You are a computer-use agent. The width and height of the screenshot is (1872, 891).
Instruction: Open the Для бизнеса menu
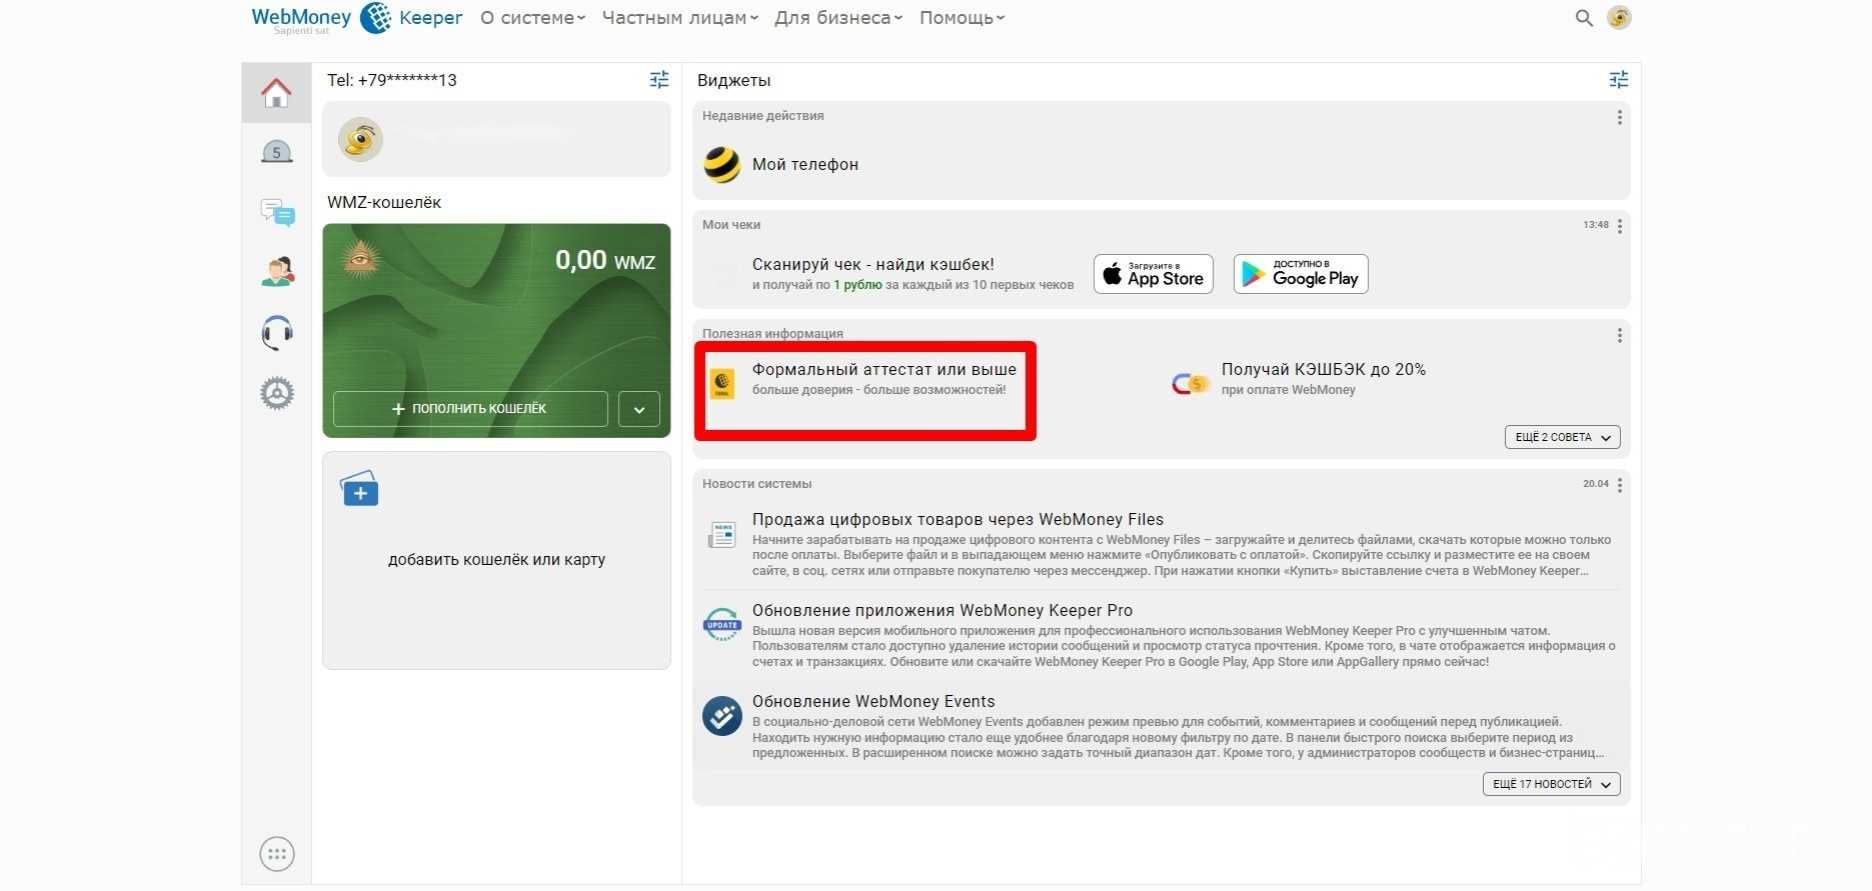838,18
